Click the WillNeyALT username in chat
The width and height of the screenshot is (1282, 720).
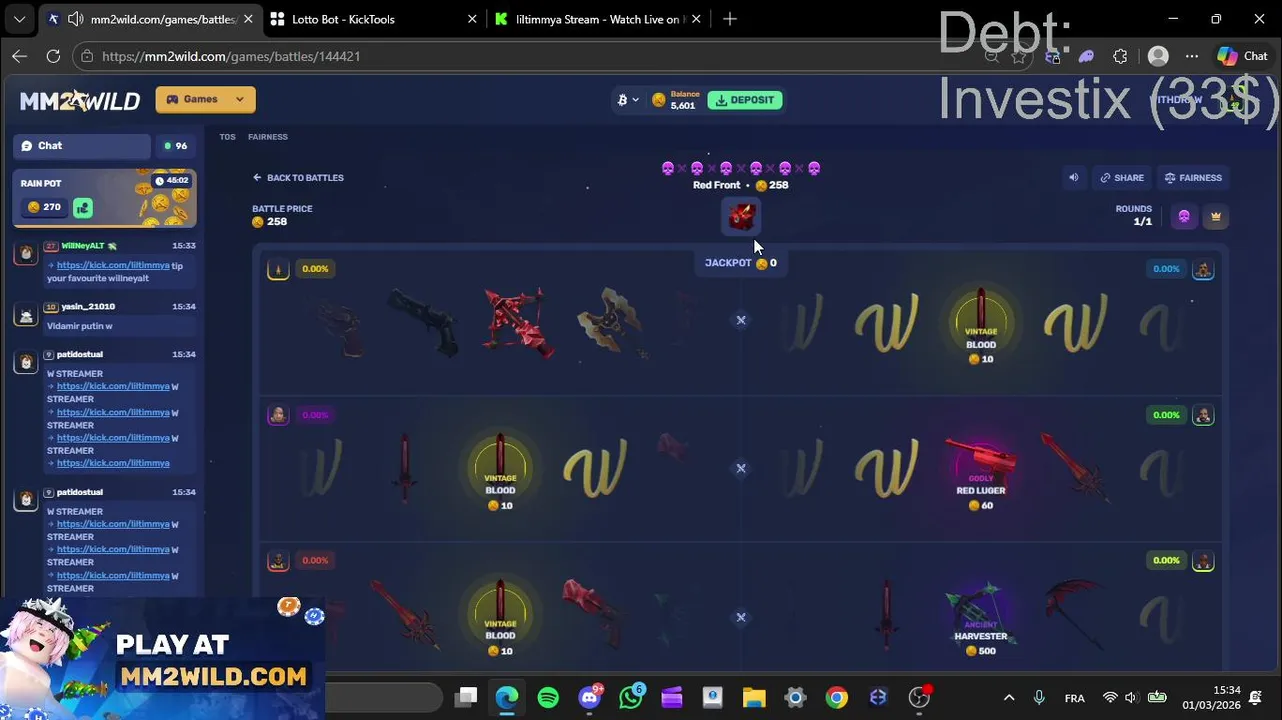coord(83,246)
